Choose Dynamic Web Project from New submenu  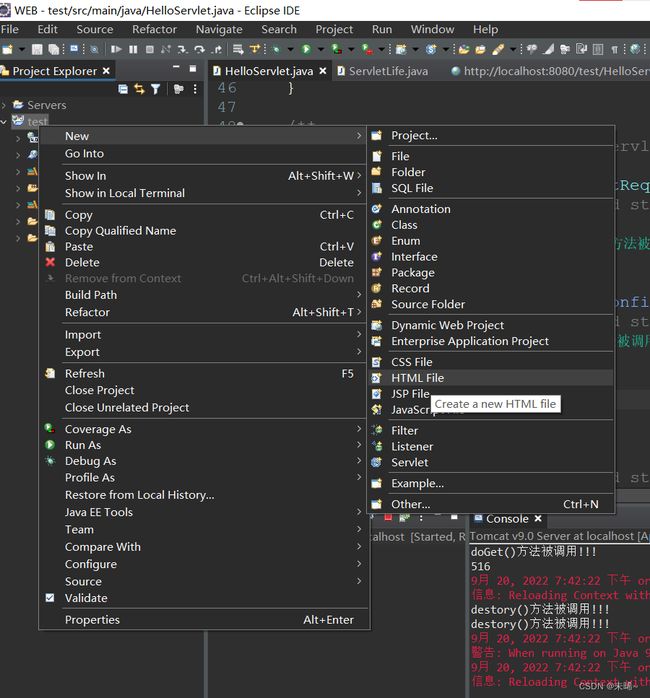(x=491, y=325)
